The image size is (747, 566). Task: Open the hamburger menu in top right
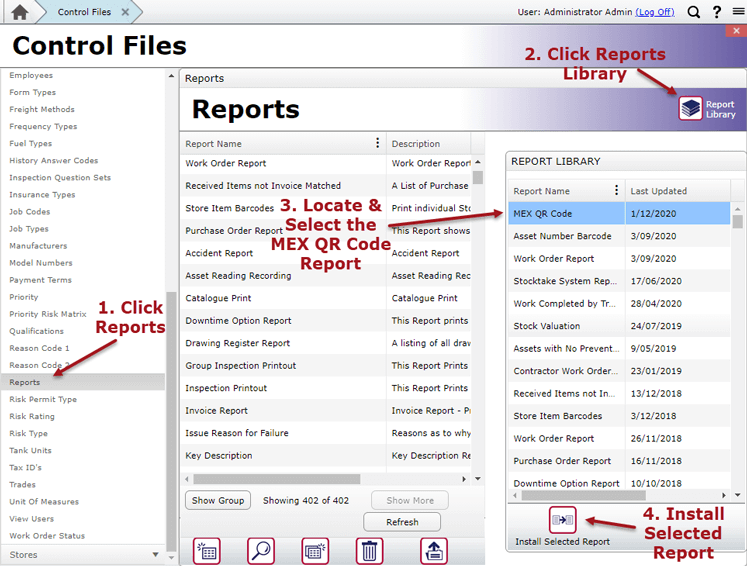(736, 12)
